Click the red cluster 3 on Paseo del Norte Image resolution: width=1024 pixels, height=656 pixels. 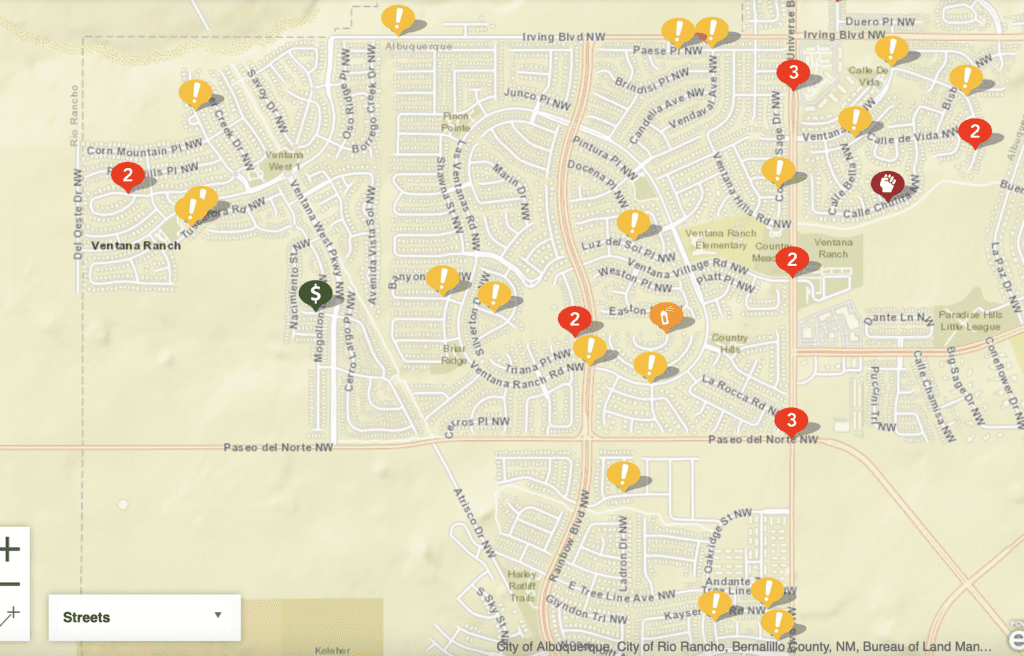pyautogui.click(x=793, y=421)
